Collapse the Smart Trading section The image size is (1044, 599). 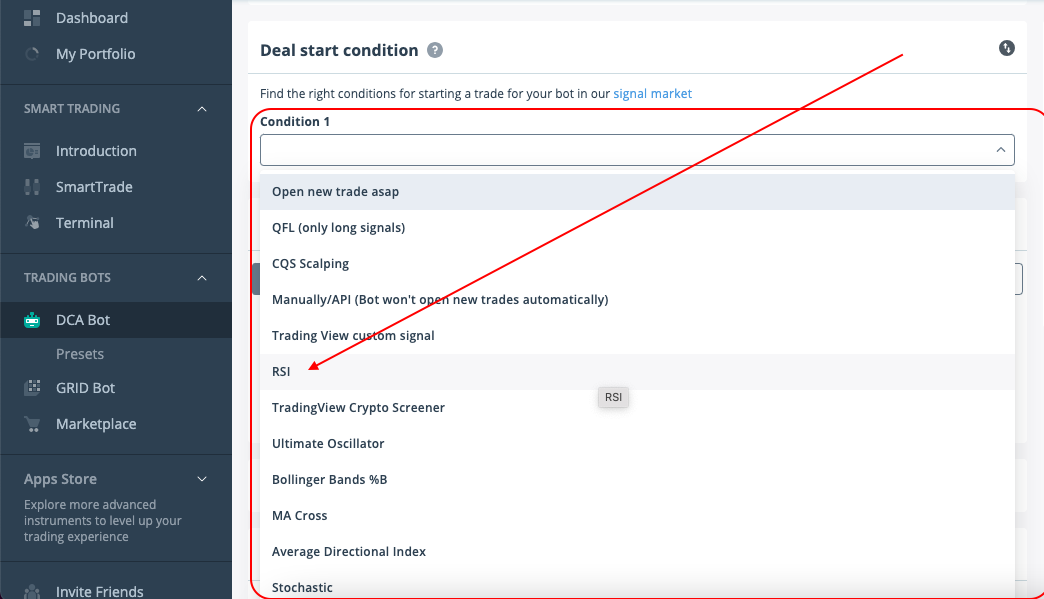[202, 109]
